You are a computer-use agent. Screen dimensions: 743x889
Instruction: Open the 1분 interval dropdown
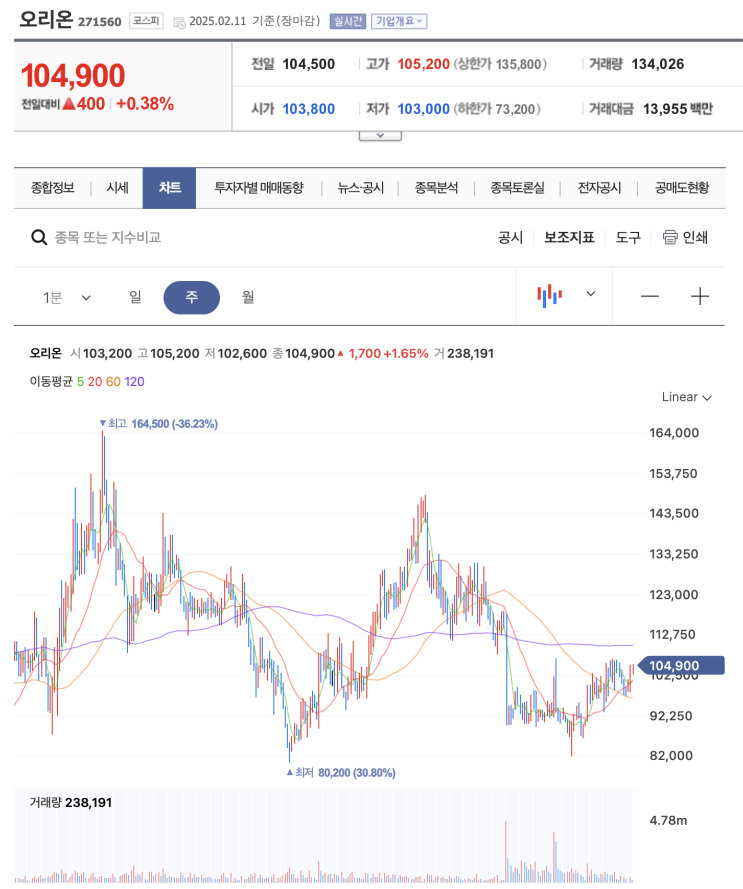[x=66, y=297]
